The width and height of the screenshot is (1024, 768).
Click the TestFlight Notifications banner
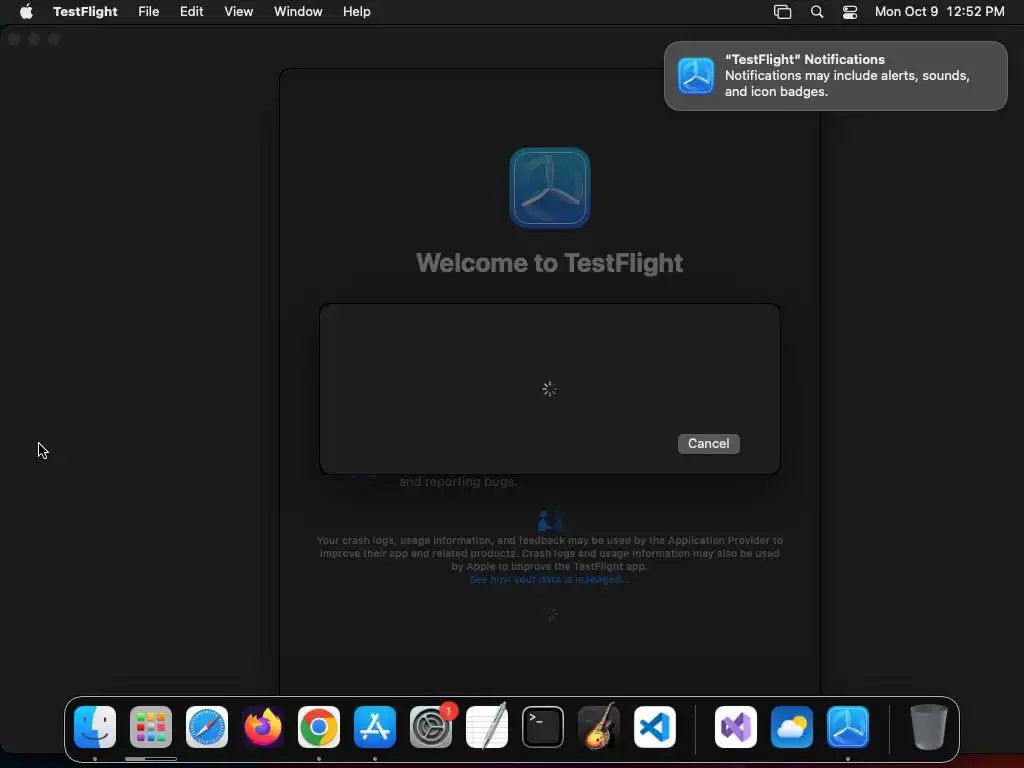tap(835, 76)
